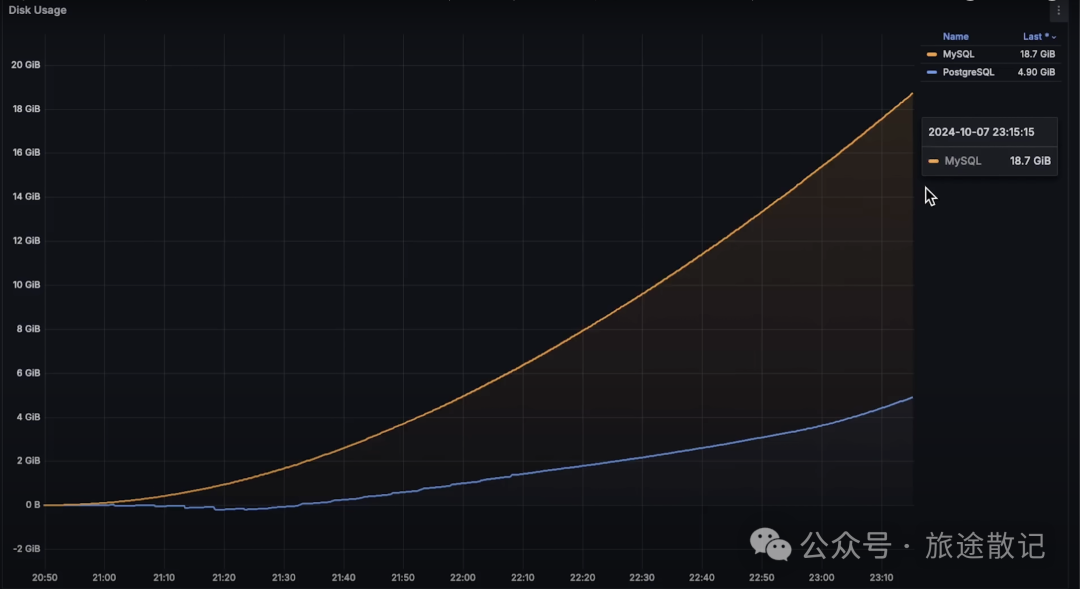Screen dimensions: 1080x589
Task: Sort legend by Last column header
Action: point(1035,37)
